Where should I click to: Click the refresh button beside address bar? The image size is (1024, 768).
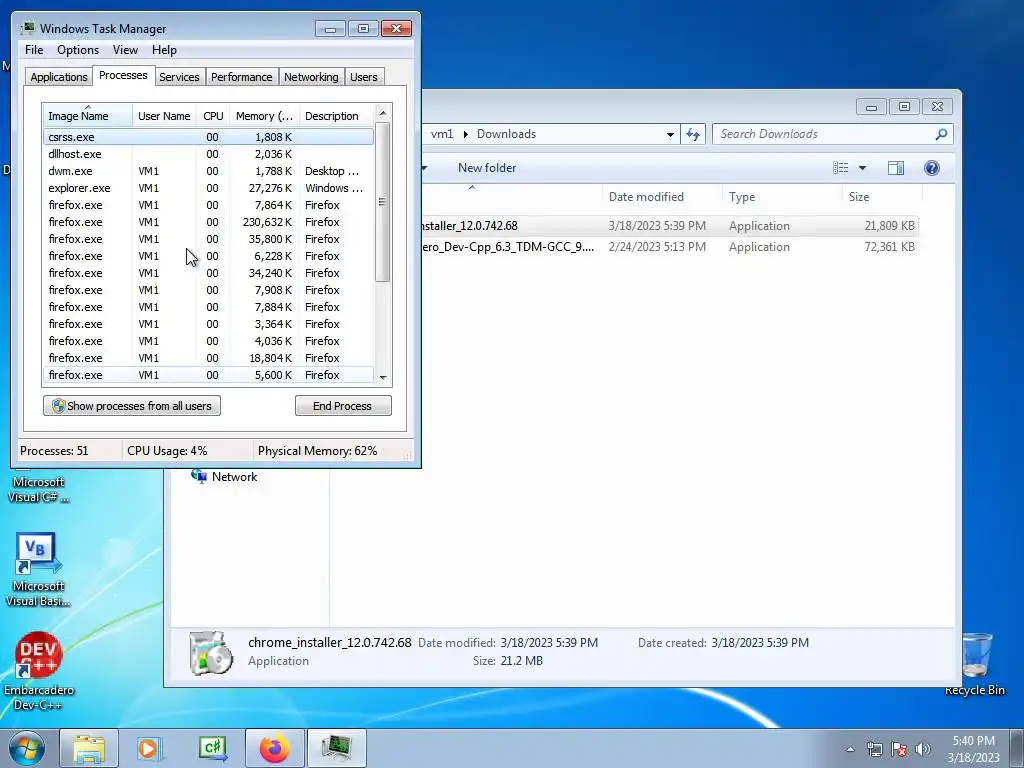pos(693,135)
